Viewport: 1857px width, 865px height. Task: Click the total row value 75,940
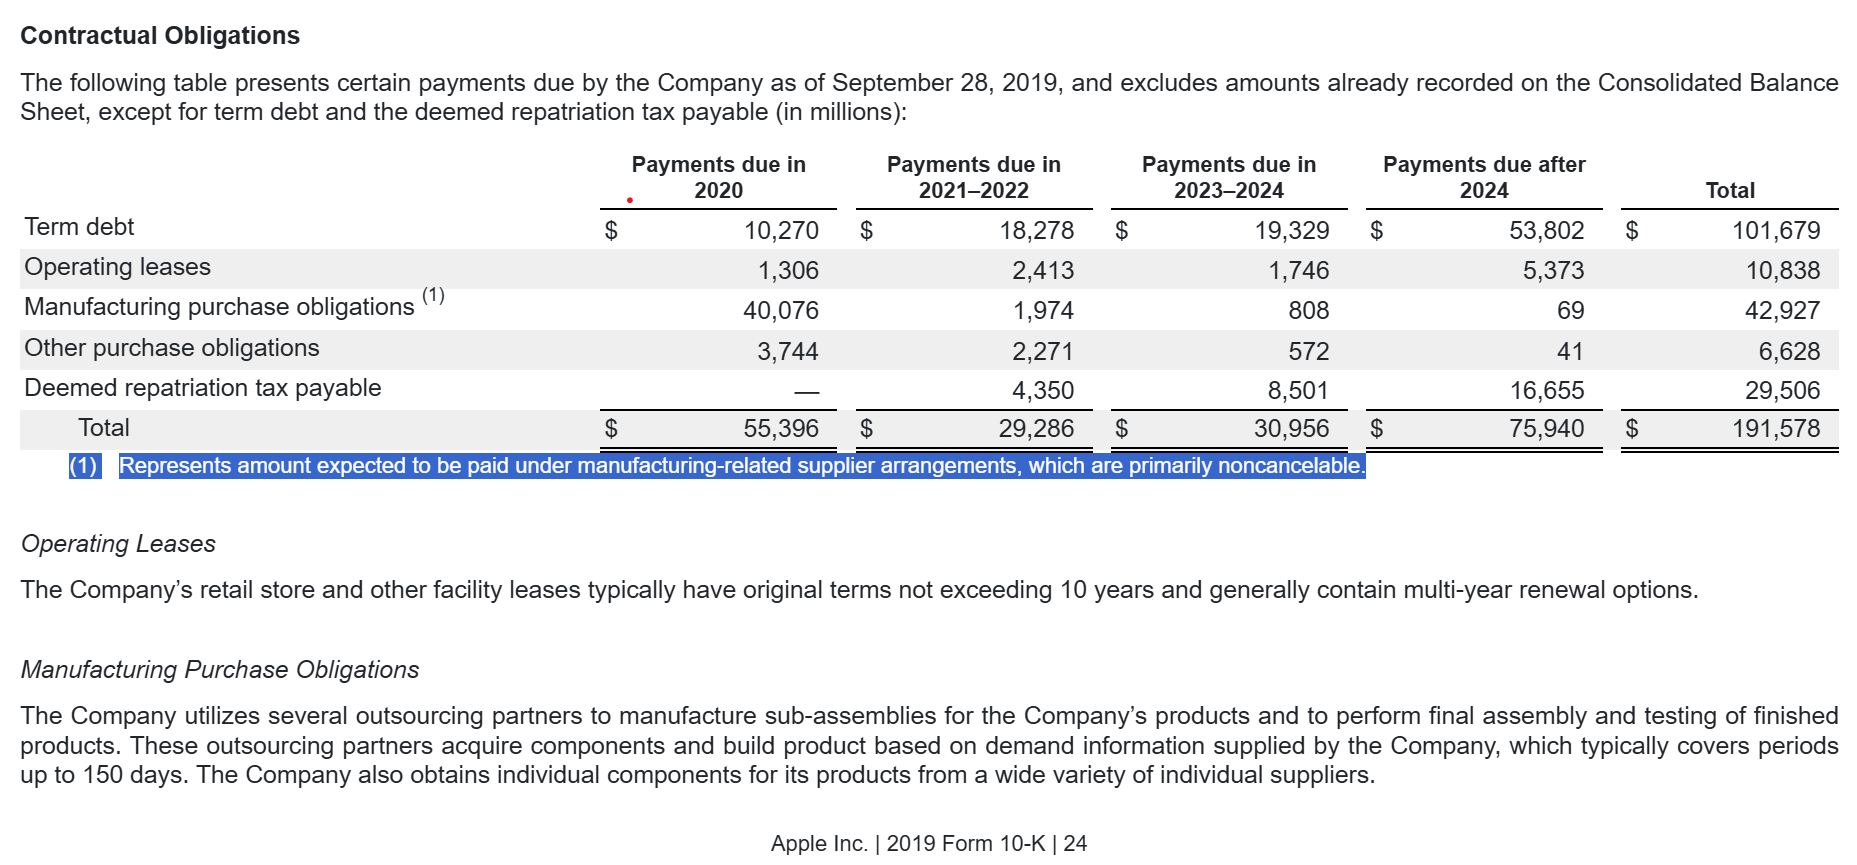[1547, 429]
